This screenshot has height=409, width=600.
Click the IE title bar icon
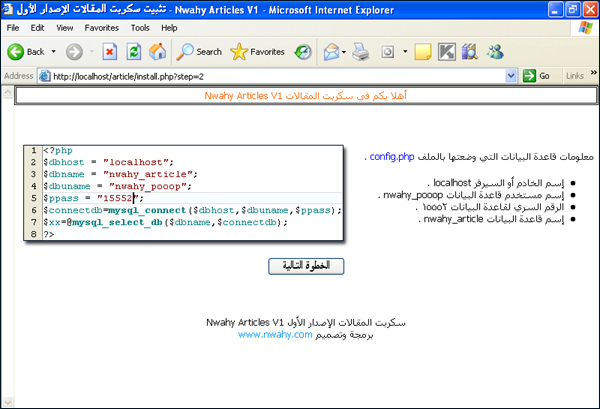tap(7, 9)
